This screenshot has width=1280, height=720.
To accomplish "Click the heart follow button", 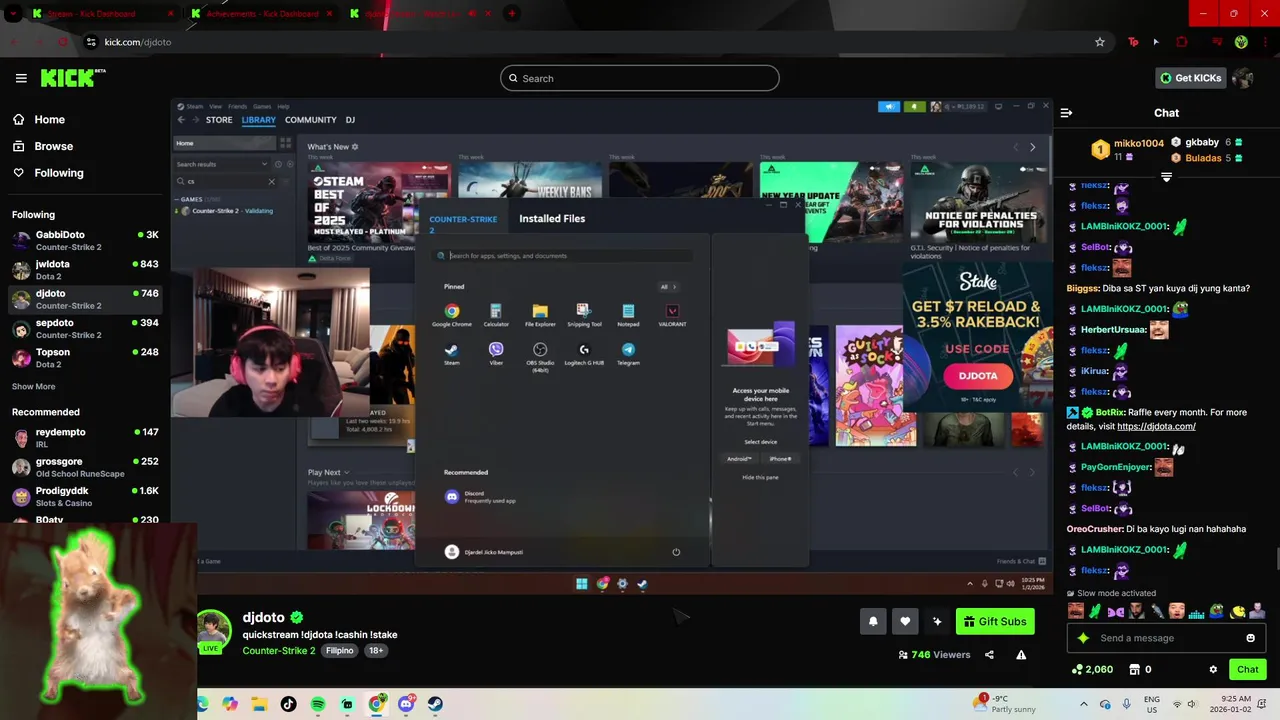I will [x=905, y=621].
